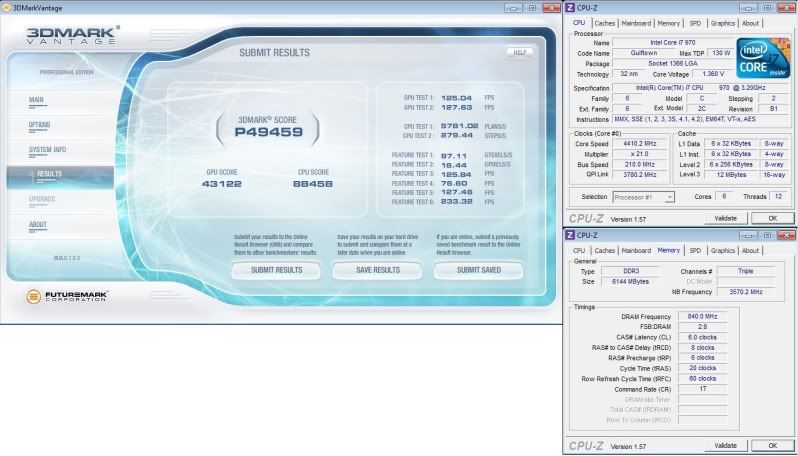Click OK in top CPU-Z window
The image size is (798, 456).
(x=772, y=218)
